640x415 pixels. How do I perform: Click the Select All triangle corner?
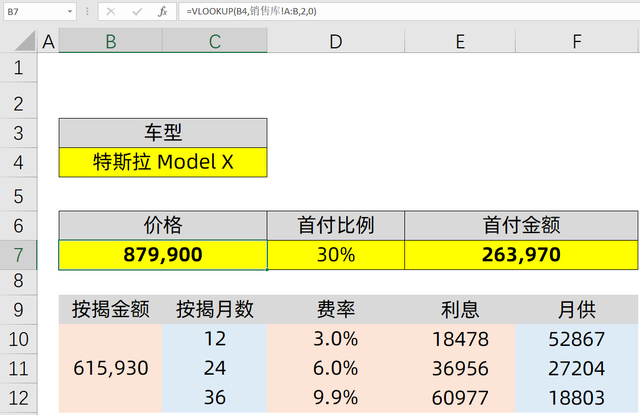coord(24,41)
